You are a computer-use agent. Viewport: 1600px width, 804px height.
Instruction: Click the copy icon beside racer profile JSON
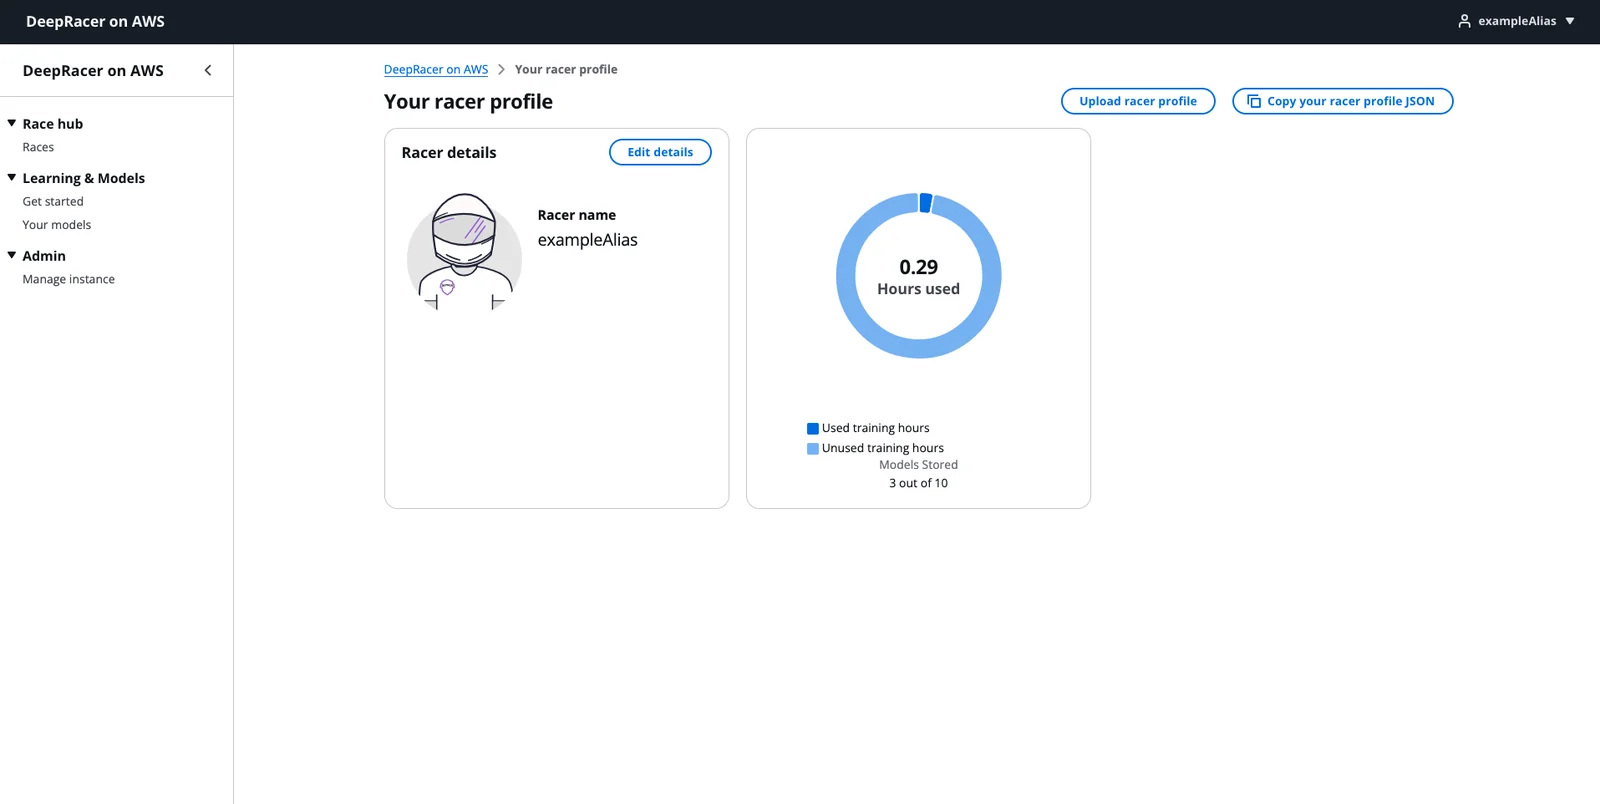(1254, 101)
